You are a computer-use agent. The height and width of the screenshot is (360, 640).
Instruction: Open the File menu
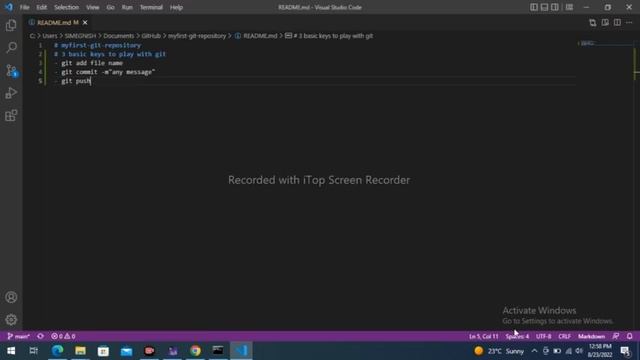click(24, 7)
